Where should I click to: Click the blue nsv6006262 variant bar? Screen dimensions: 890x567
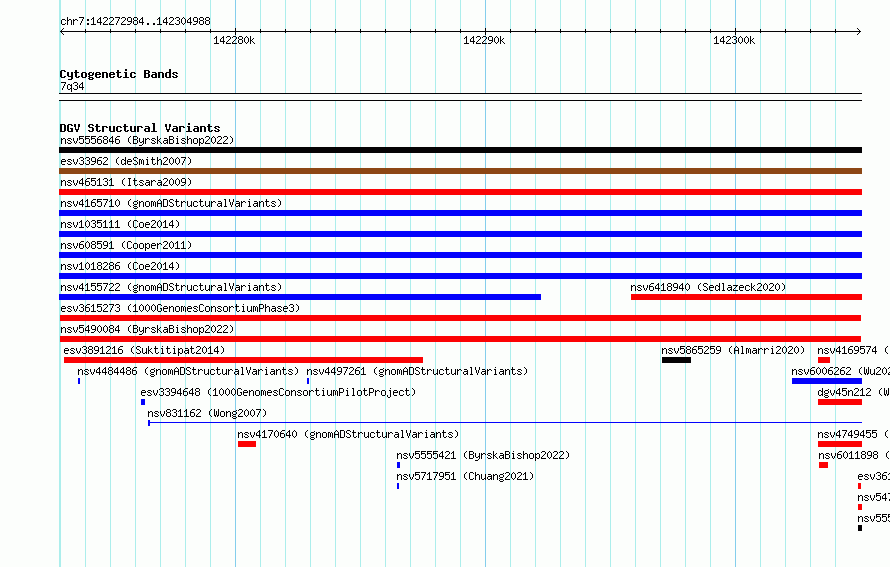(827, 381)
